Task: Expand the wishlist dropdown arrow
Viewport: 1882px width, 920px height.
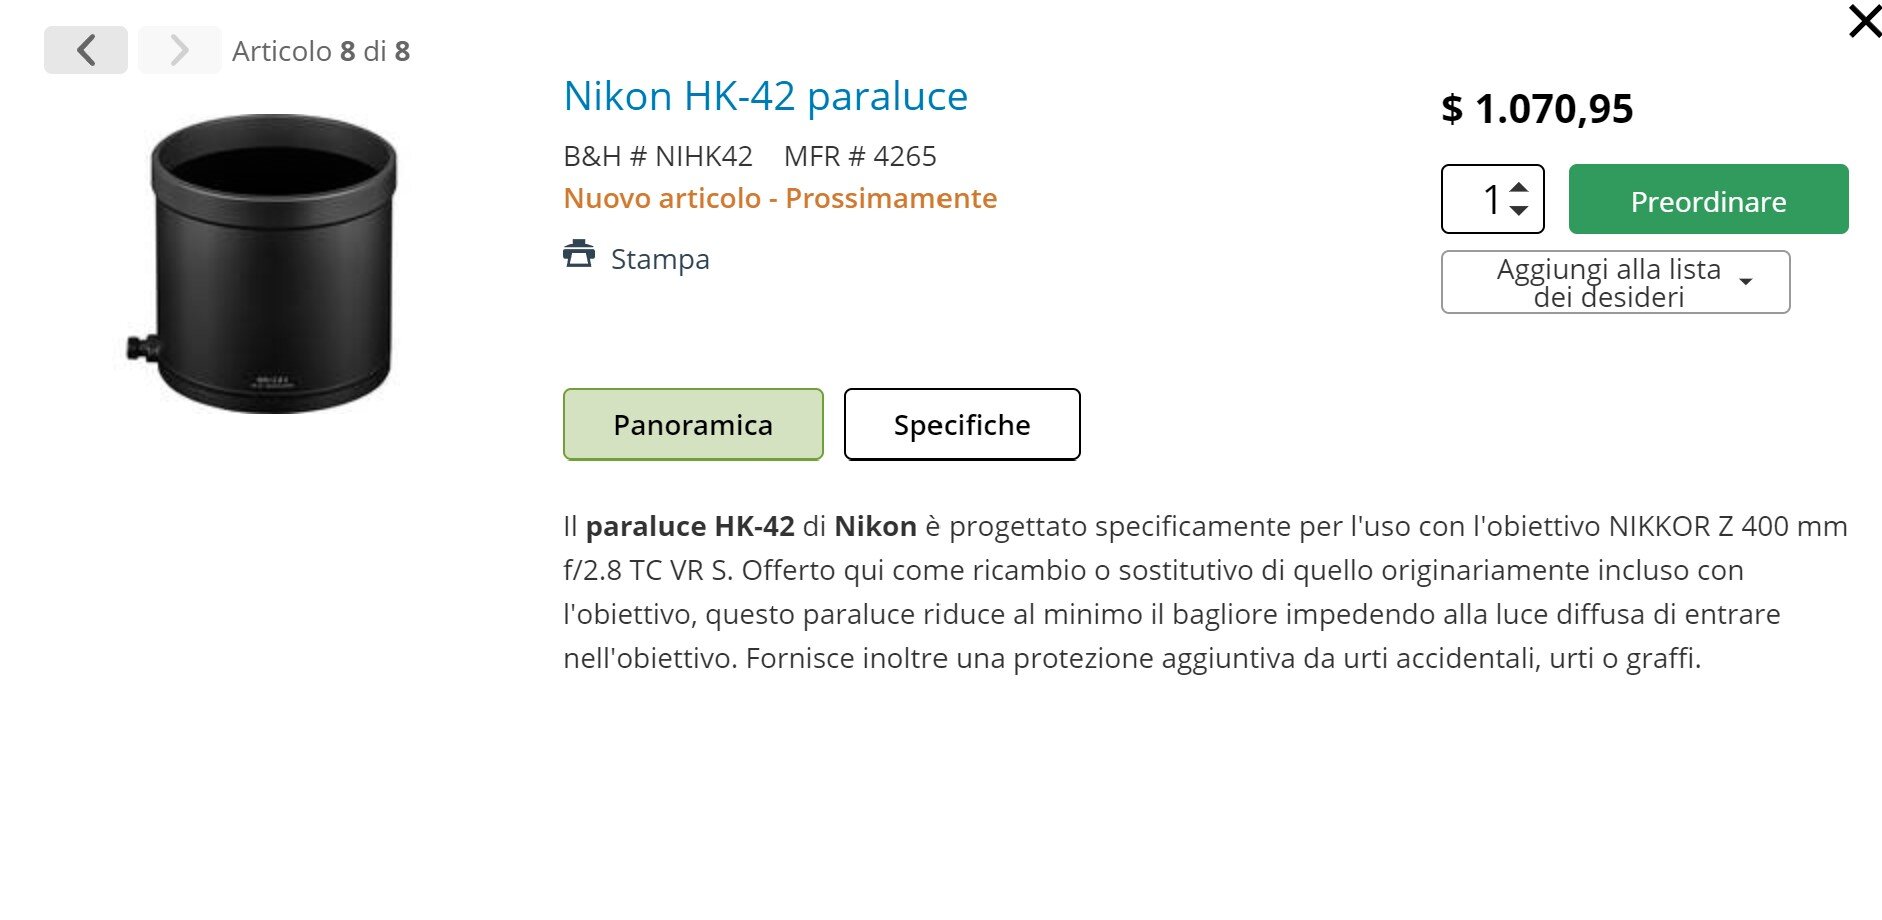Action: [1746, 282]
